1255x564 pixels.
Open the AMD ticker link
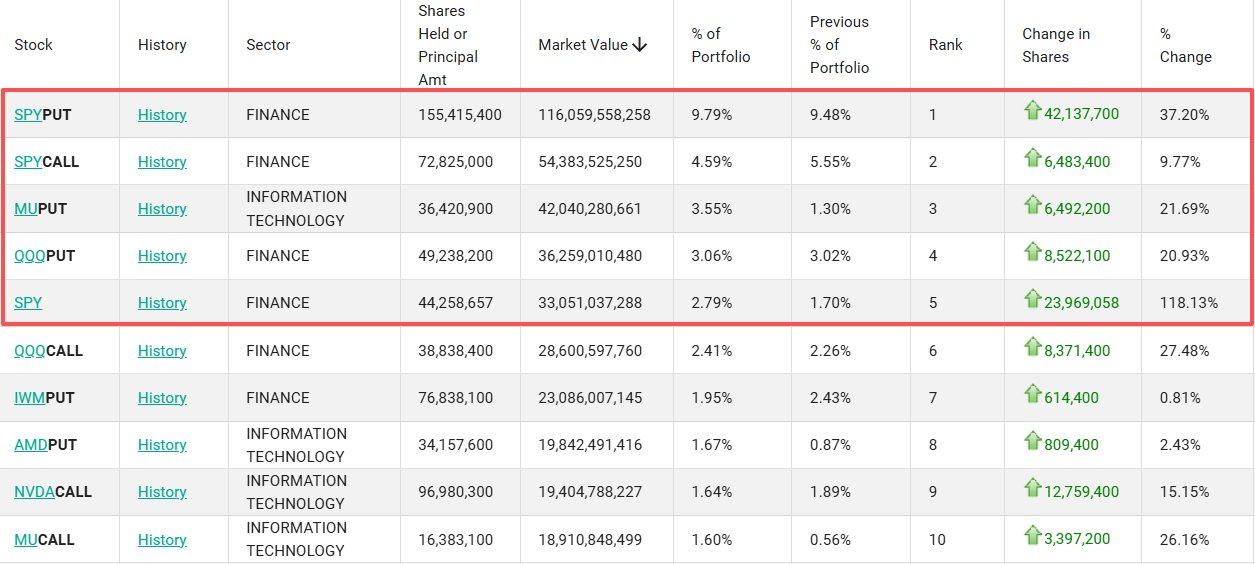coord(31,445)
